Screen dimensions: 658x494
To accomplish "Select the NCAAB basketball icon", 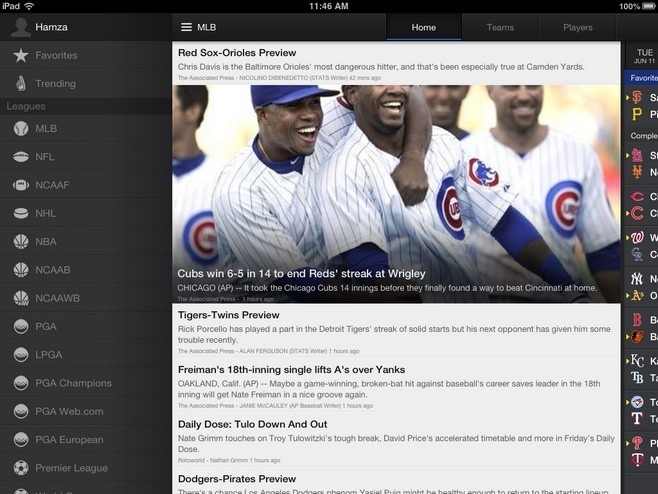I will (x=21, y=270).
